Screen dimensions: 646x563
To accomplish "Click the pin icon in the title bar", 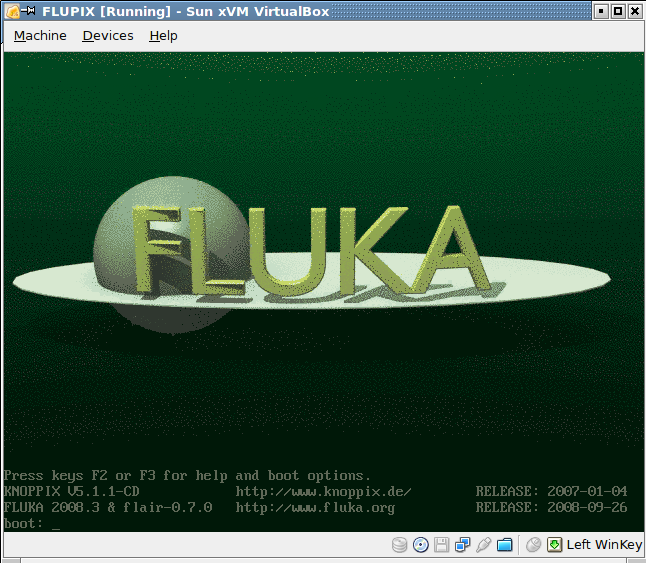I will point(28,10).
